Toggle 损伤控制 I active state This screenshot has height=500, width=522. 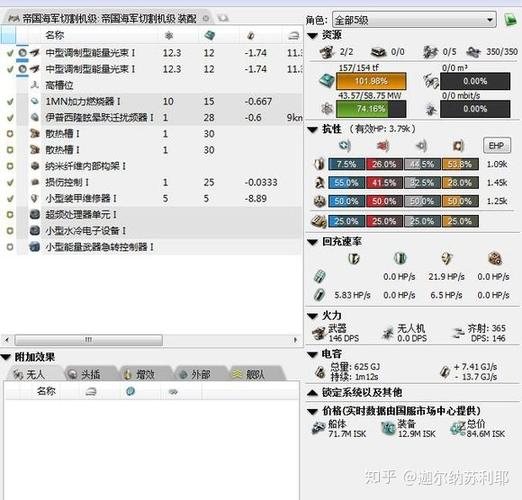(10, 182)
